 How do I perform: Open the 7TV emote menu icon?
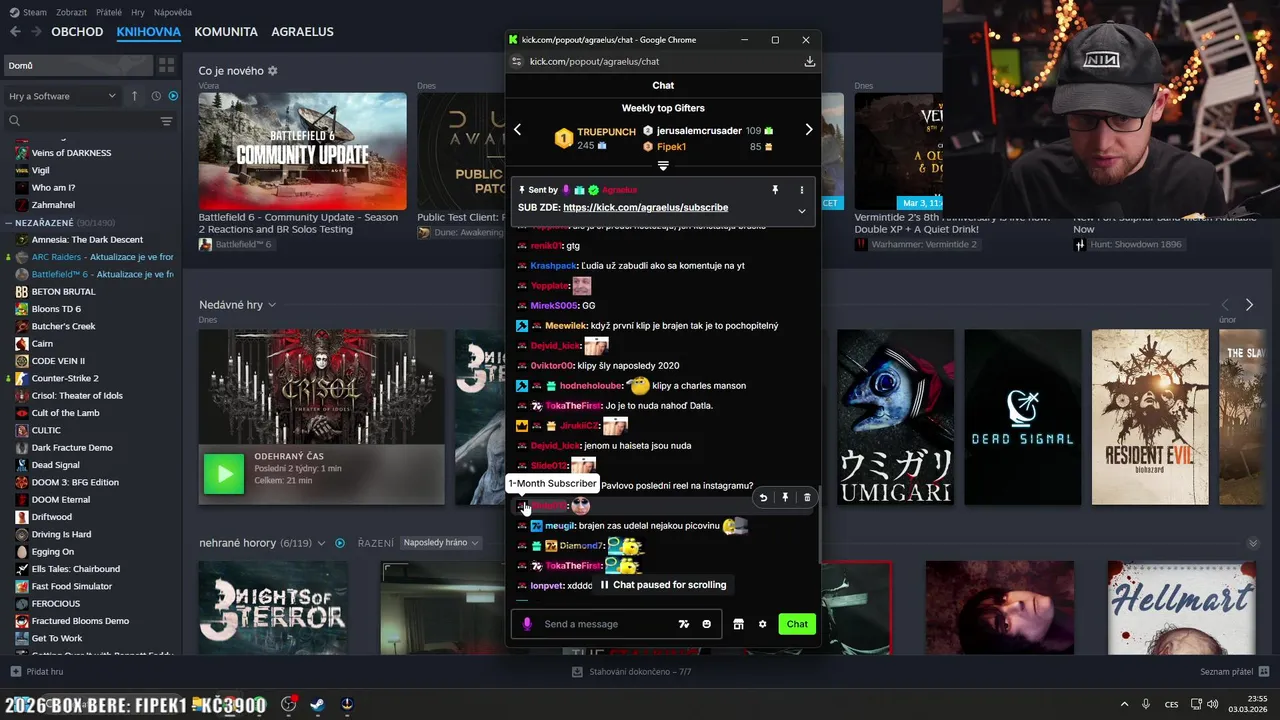(684, 624)
